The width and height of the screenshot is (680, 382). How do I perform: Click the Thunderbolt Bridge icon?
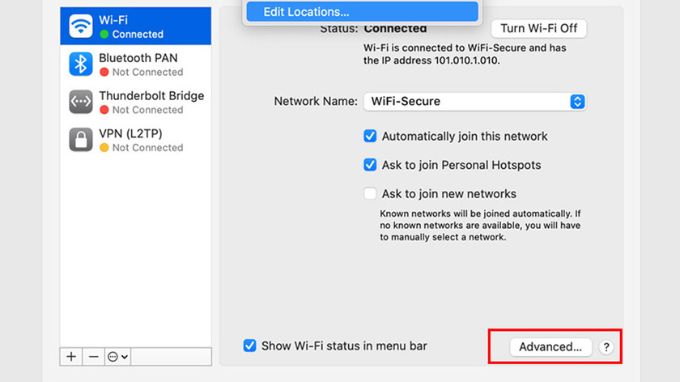(x=81, y=101)
